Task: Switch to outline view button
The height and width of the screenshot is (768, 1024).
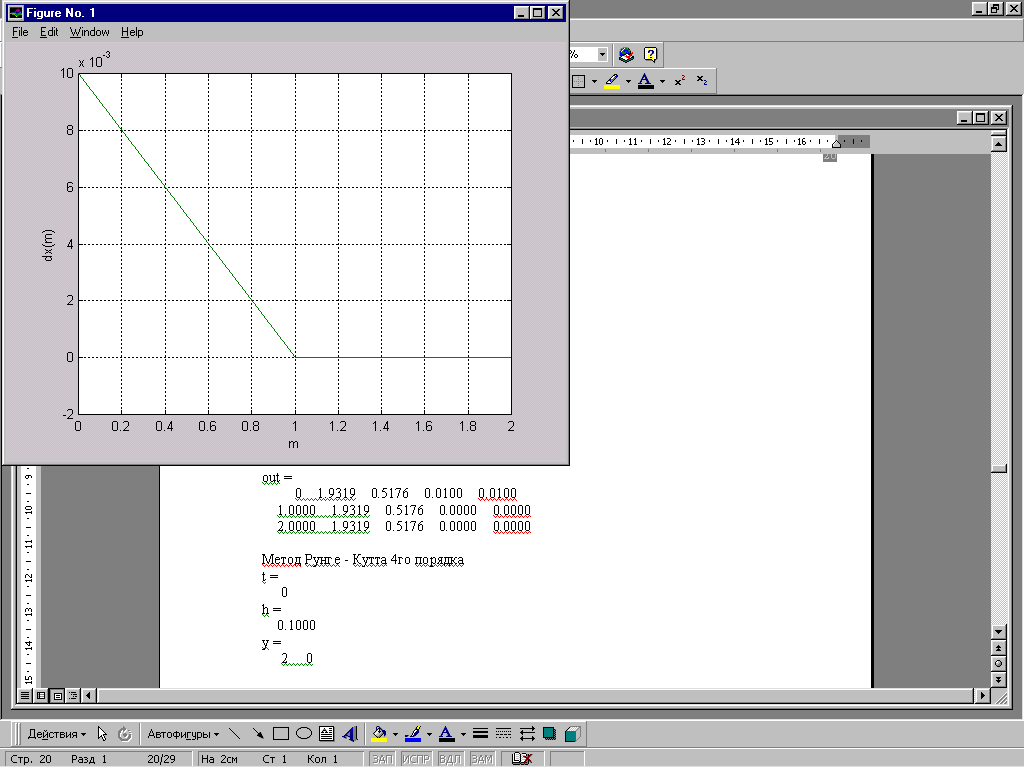Action: tap(73, 695)
